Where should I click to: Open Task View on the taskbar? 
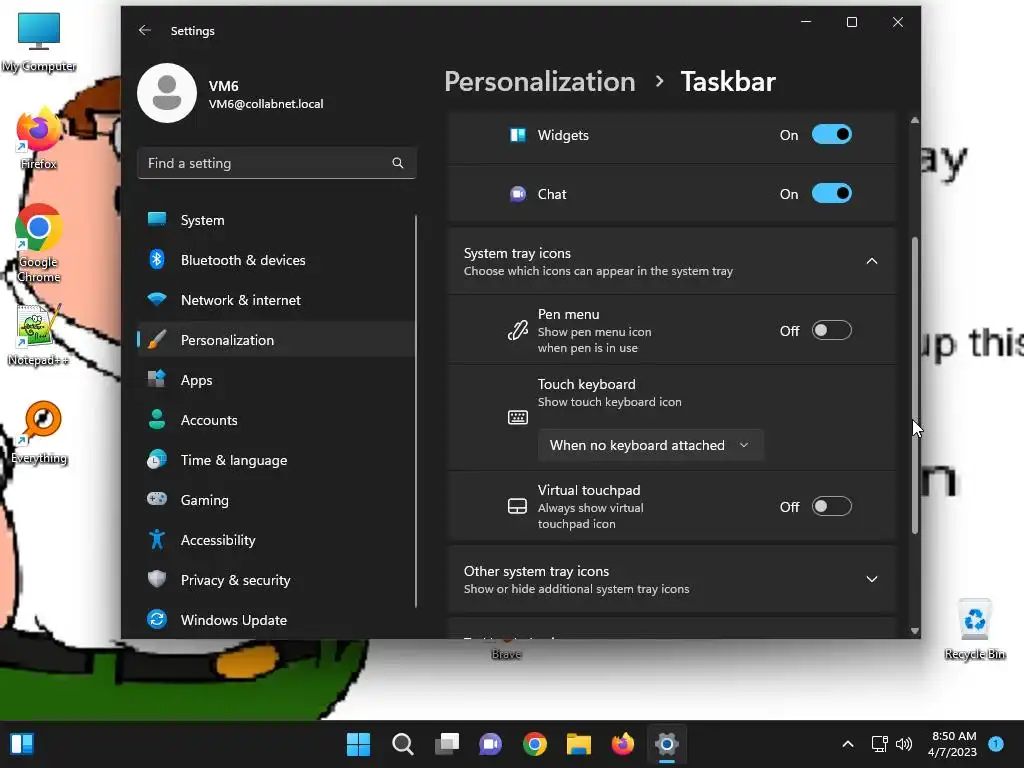pyautogui.click(x=447, y=744)
